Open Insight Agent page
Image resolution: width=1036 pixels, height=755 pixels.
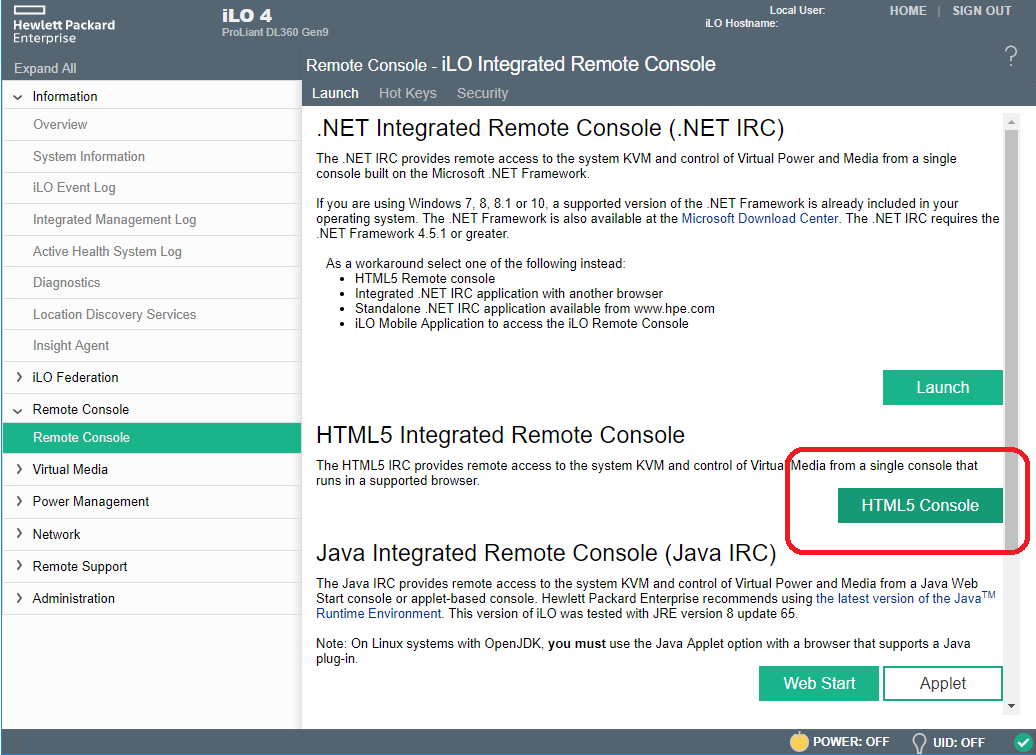[x=152, y=345]
